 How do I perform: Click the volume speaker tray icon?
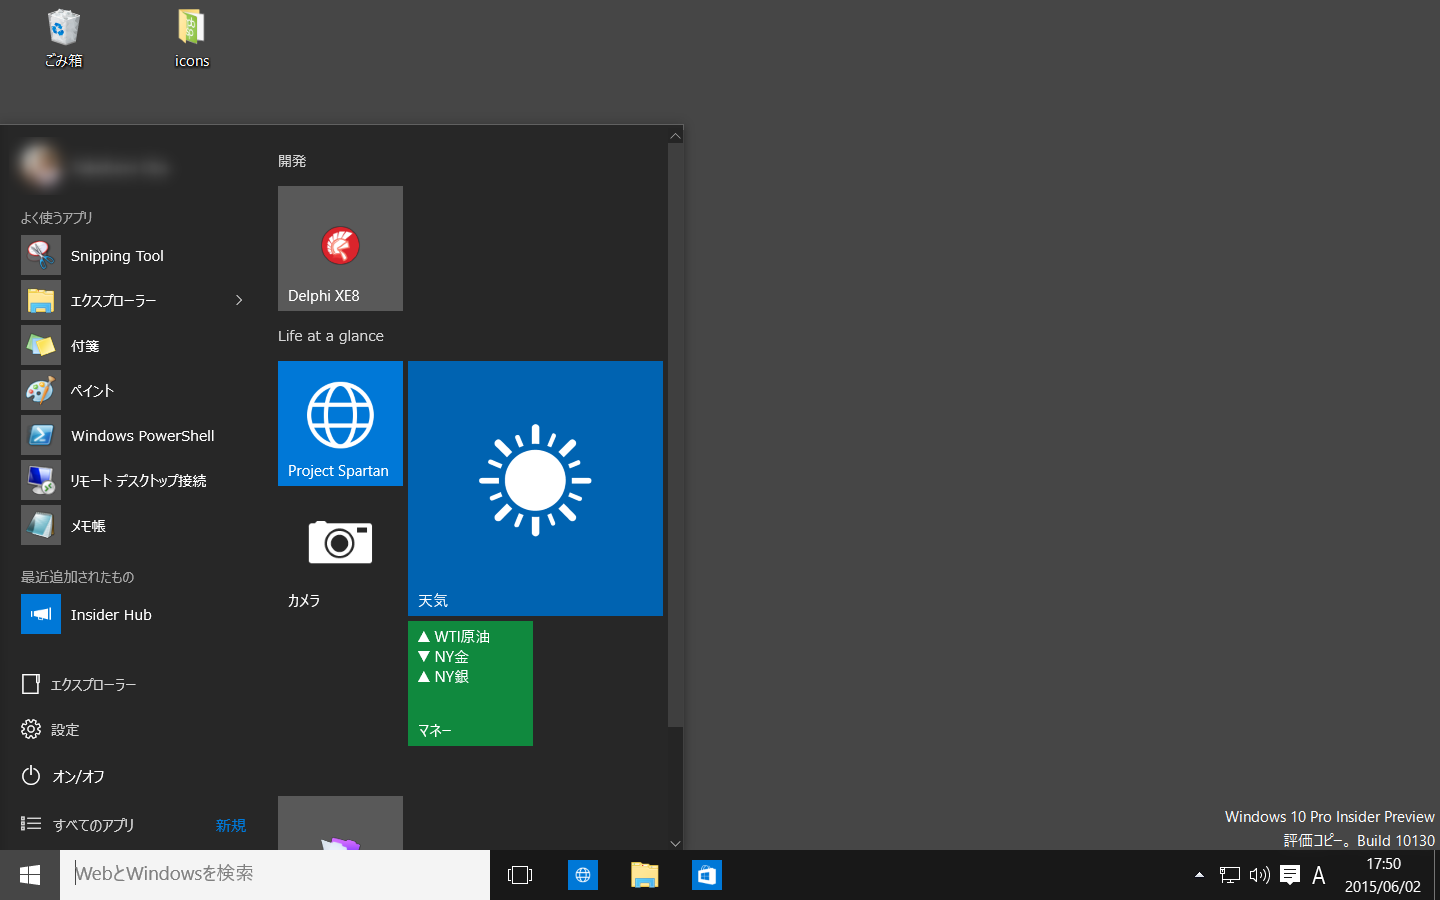coord(1260,875)
